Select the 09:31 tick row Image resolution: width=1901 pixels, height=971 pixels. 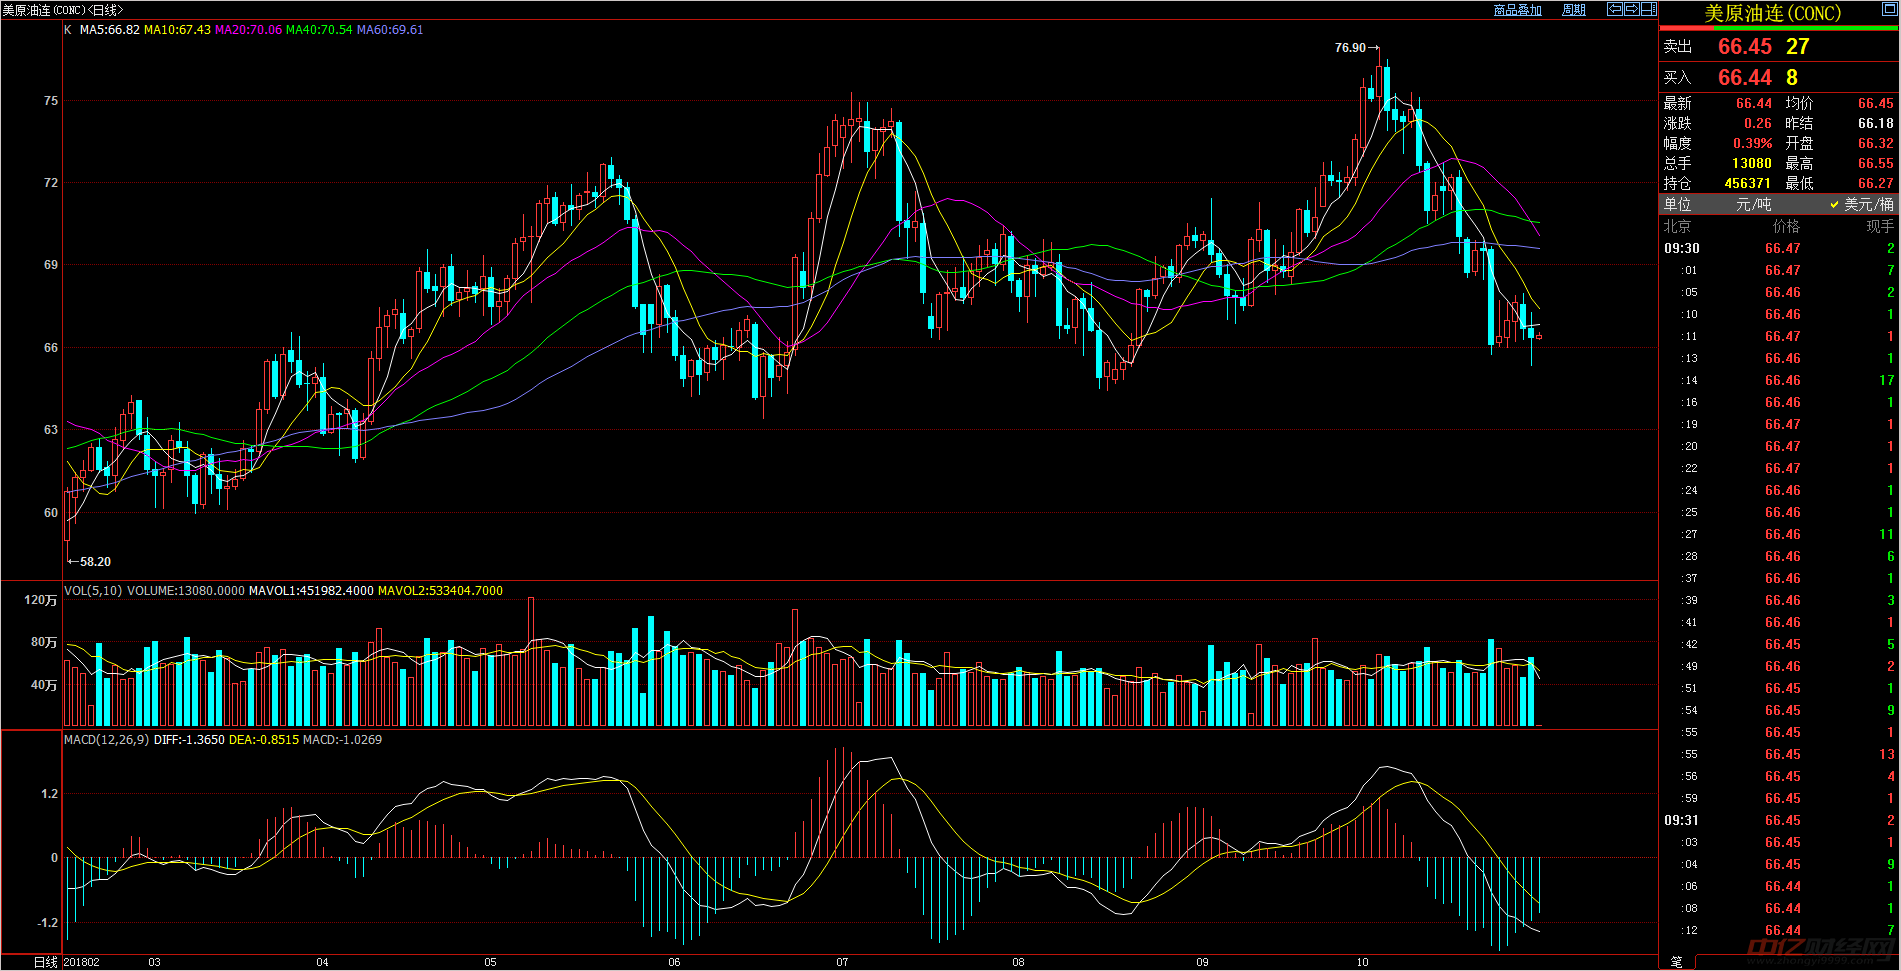(1779, 820)
